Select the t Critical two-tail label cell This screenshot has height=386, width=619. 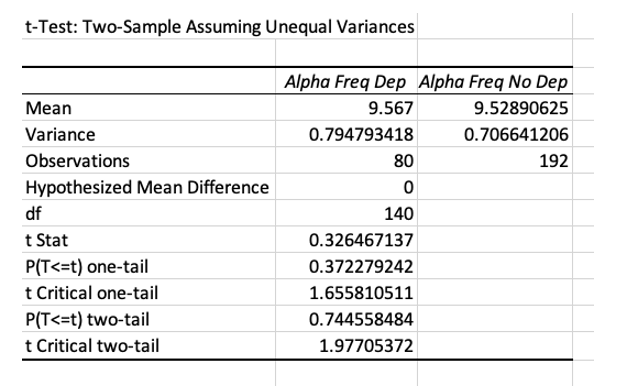tap(149, 346)
